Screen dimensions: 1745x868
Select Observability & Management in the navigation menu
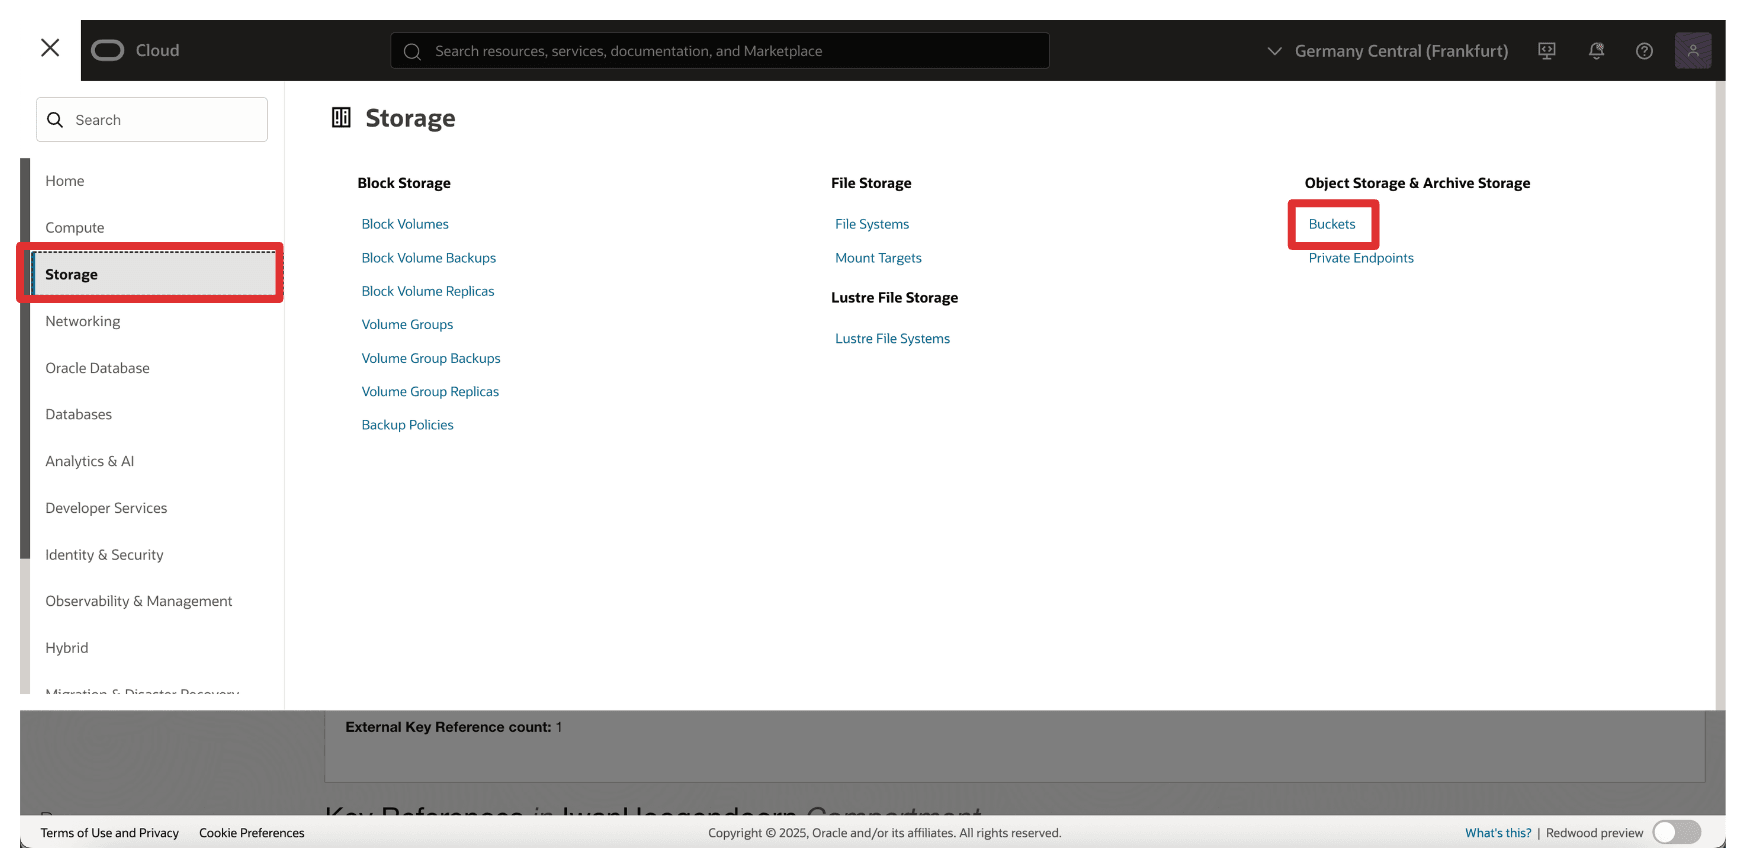coord(139,601)
